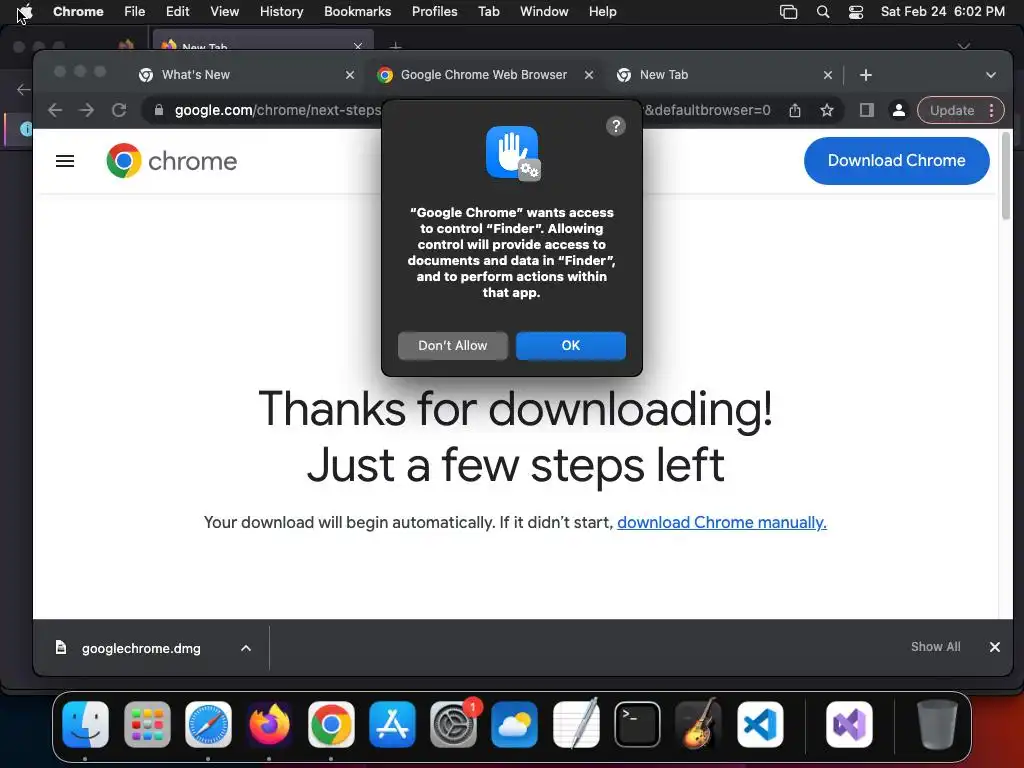
Task: Open the Apple menu
Action: coord(25,12)
